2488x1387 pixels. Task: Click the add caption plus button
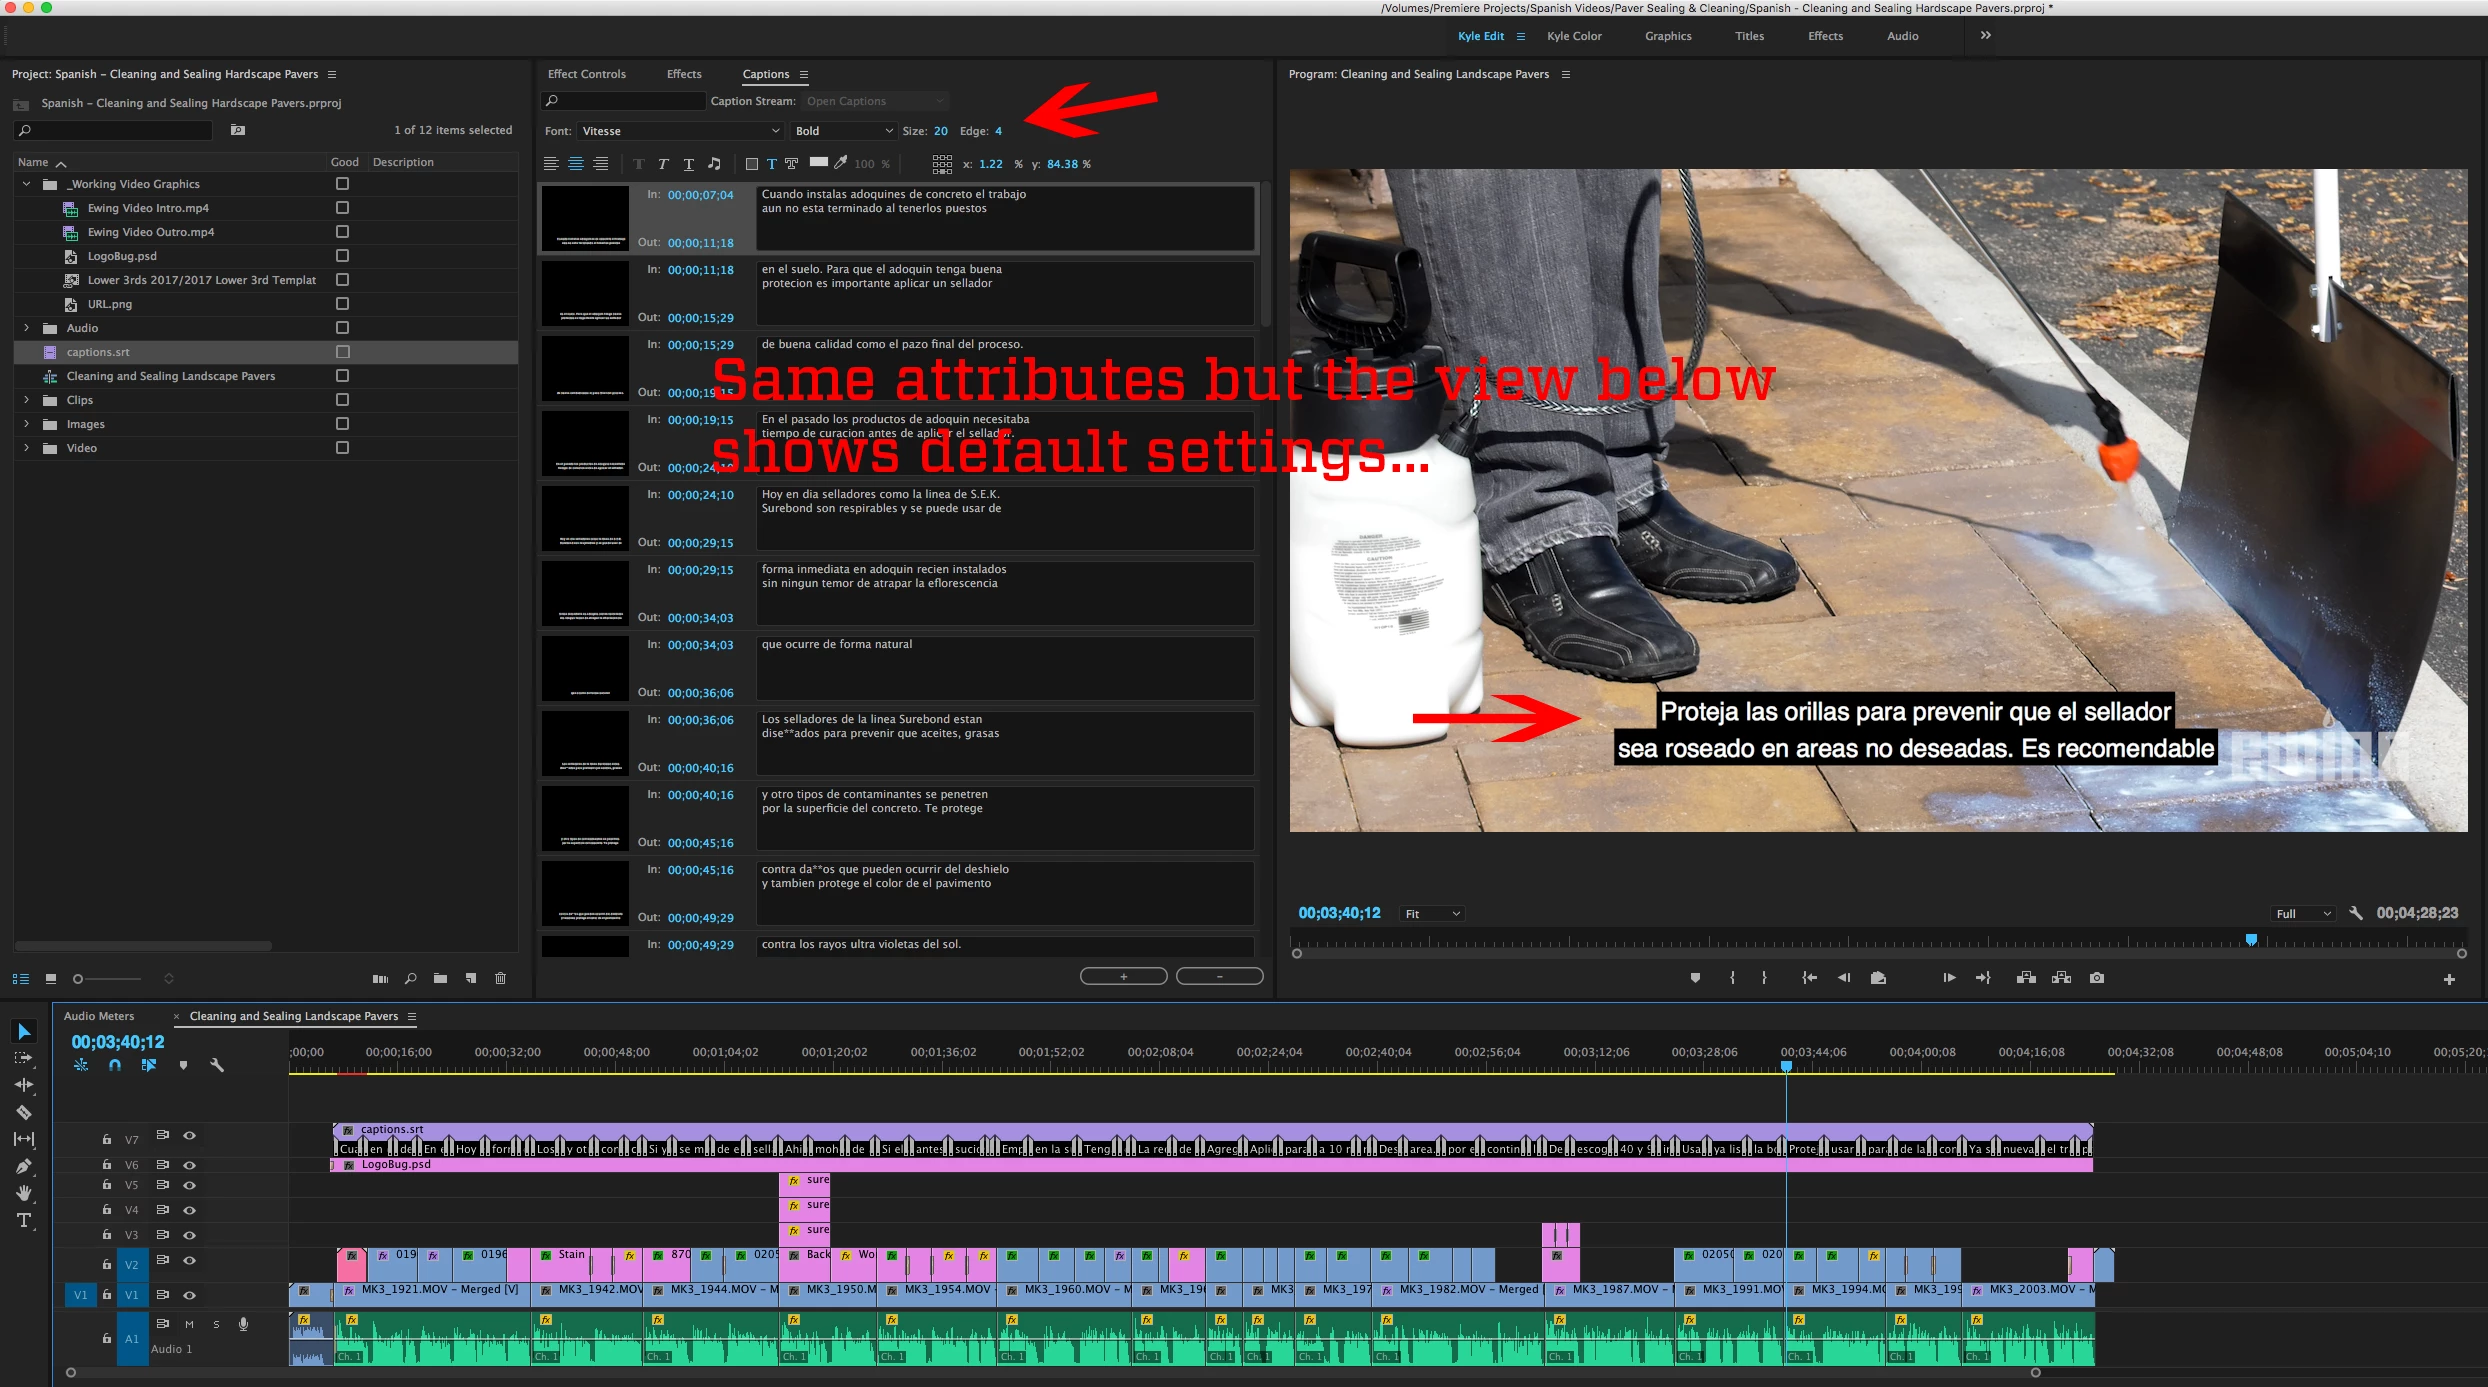1123,976
